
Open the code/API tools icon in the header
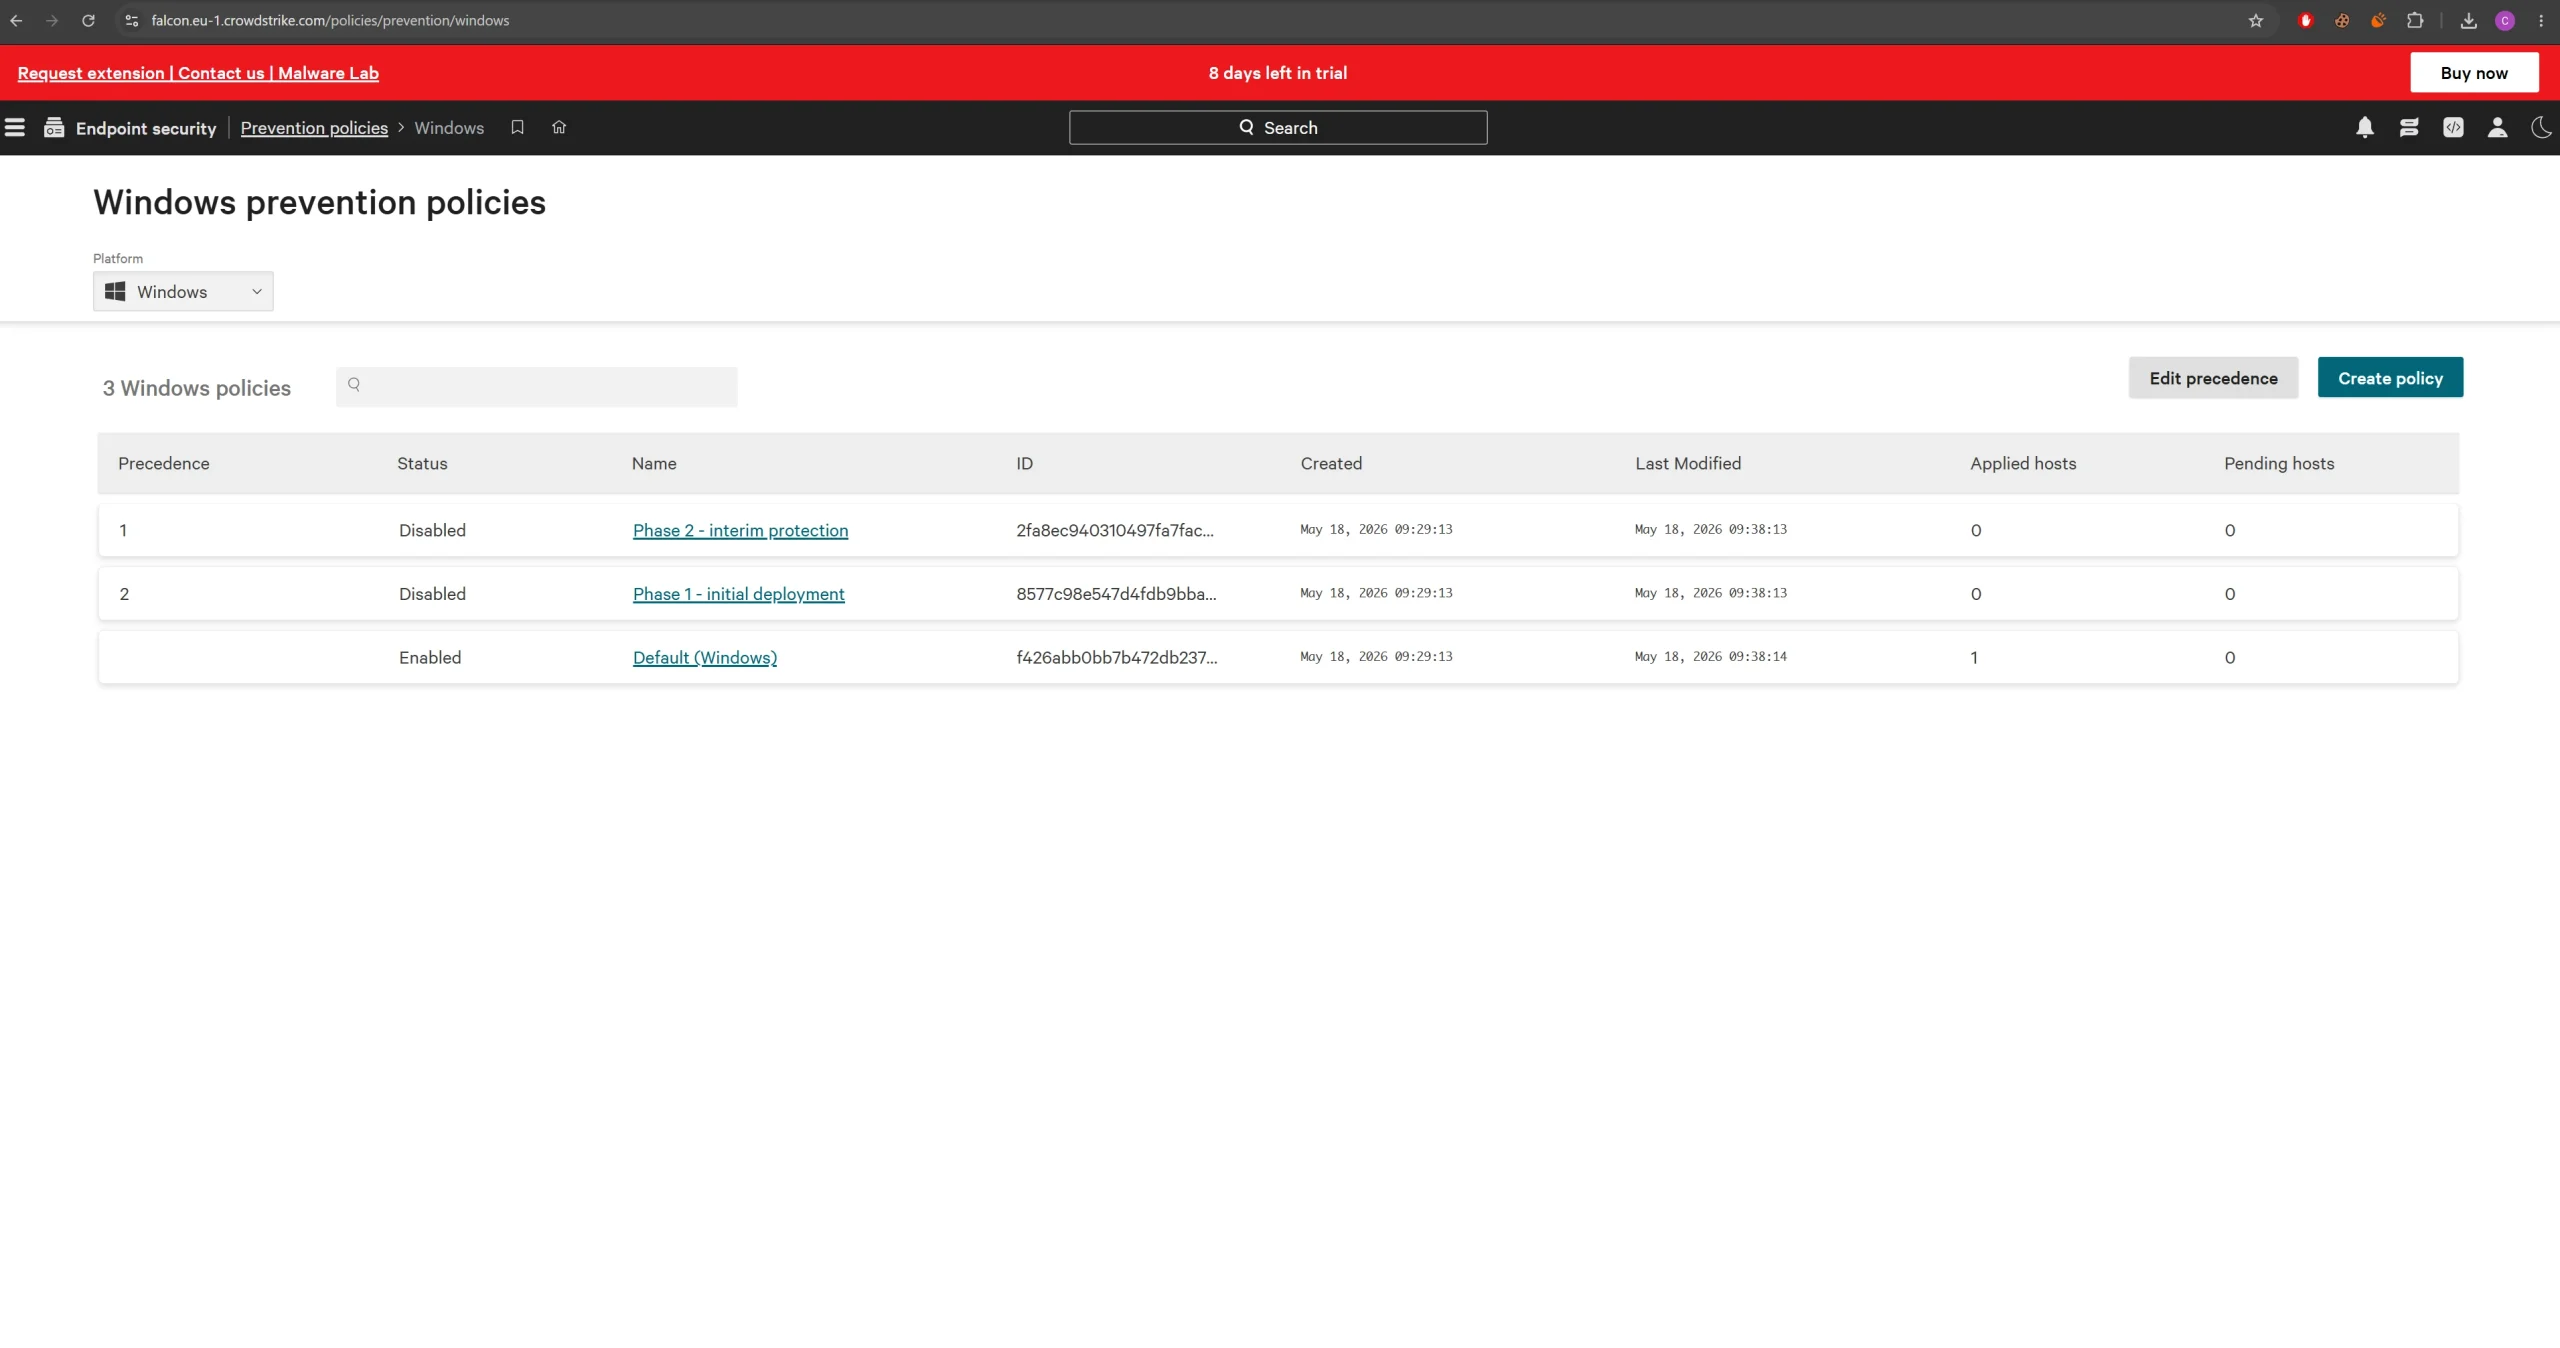[x=2453, y=127]
